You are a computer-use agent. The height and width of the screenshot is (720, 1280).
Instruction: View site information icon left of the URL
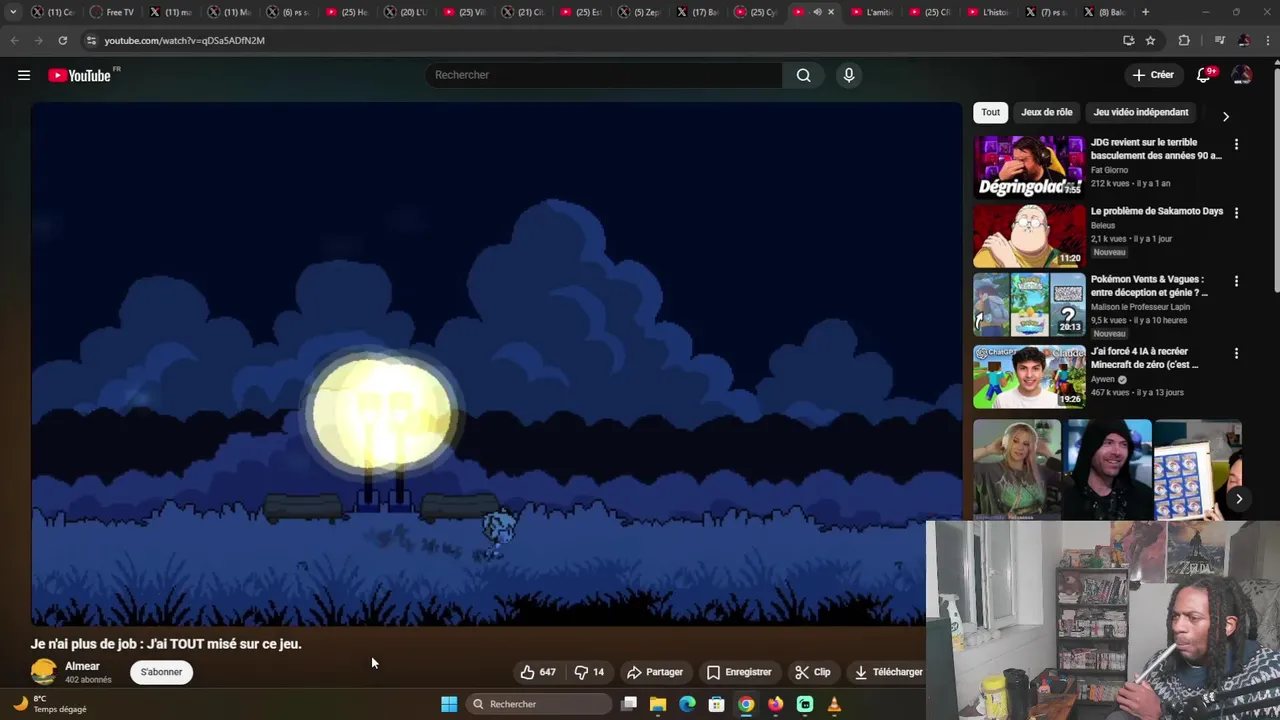coord(91,40)
